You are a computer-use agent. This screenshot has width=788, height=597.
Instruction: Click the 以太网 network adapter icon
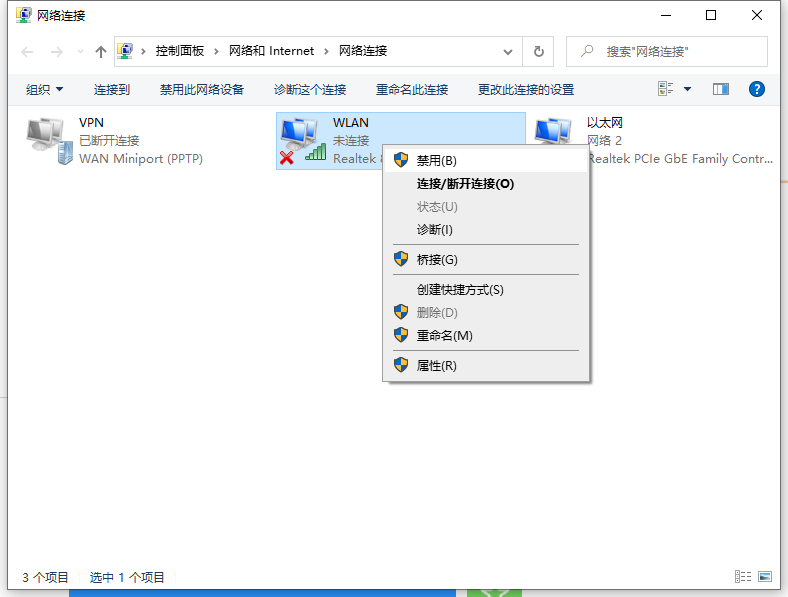(552, 132)
